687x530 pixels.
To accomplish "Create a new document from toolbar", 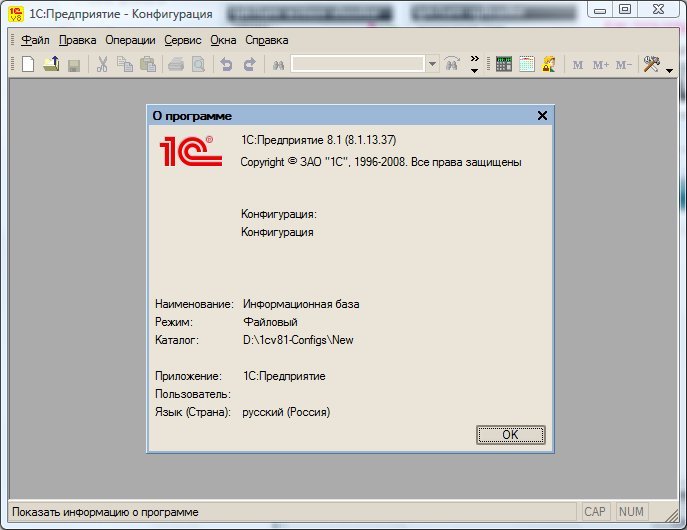I will point(28,64).
